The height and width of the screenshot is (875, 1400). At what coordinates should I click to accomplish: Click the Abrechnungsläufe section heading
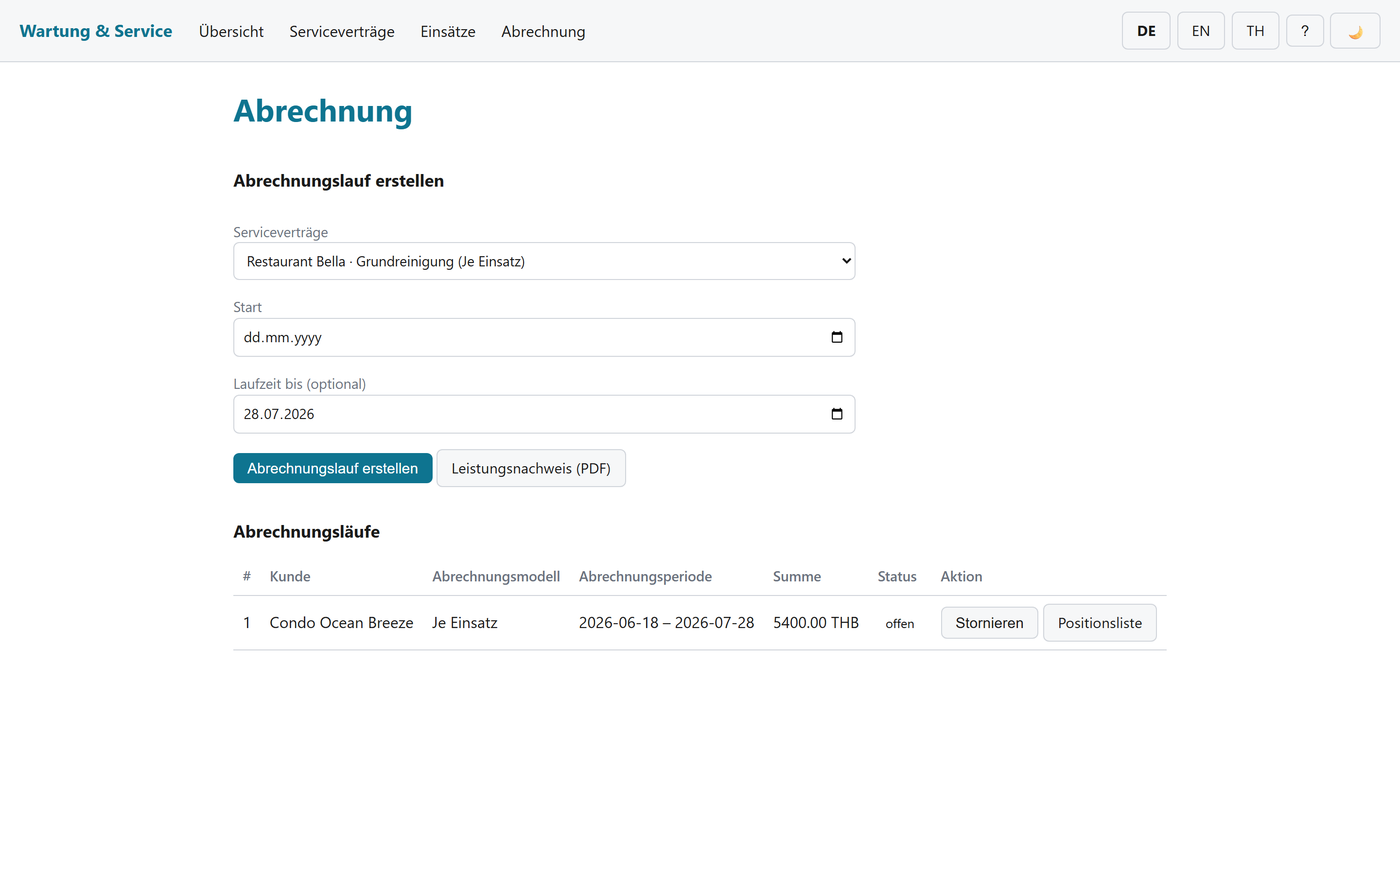(x=307, y=532)
